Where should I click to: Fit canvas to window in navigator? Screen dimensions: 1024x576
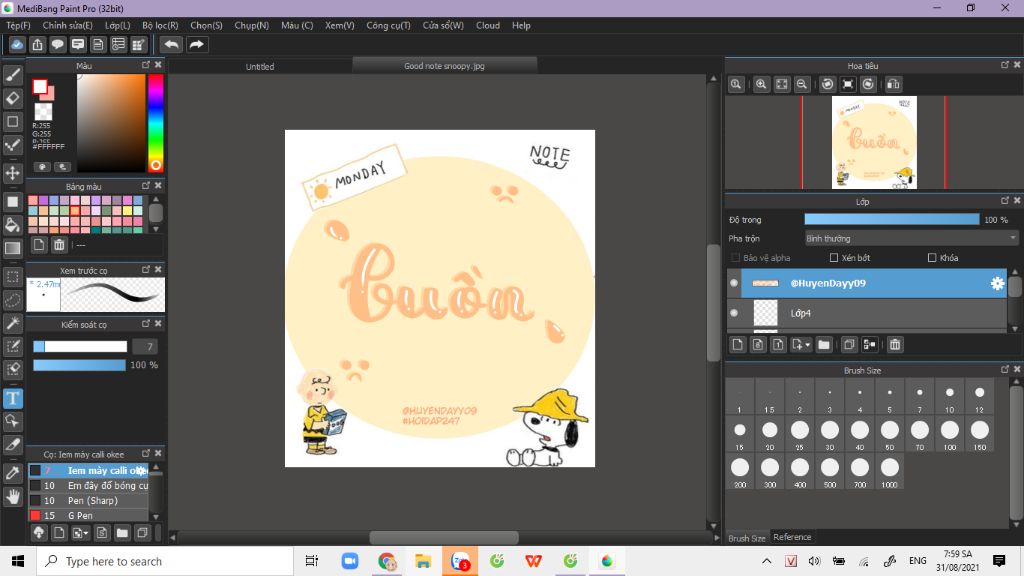(x=782, y=84)
